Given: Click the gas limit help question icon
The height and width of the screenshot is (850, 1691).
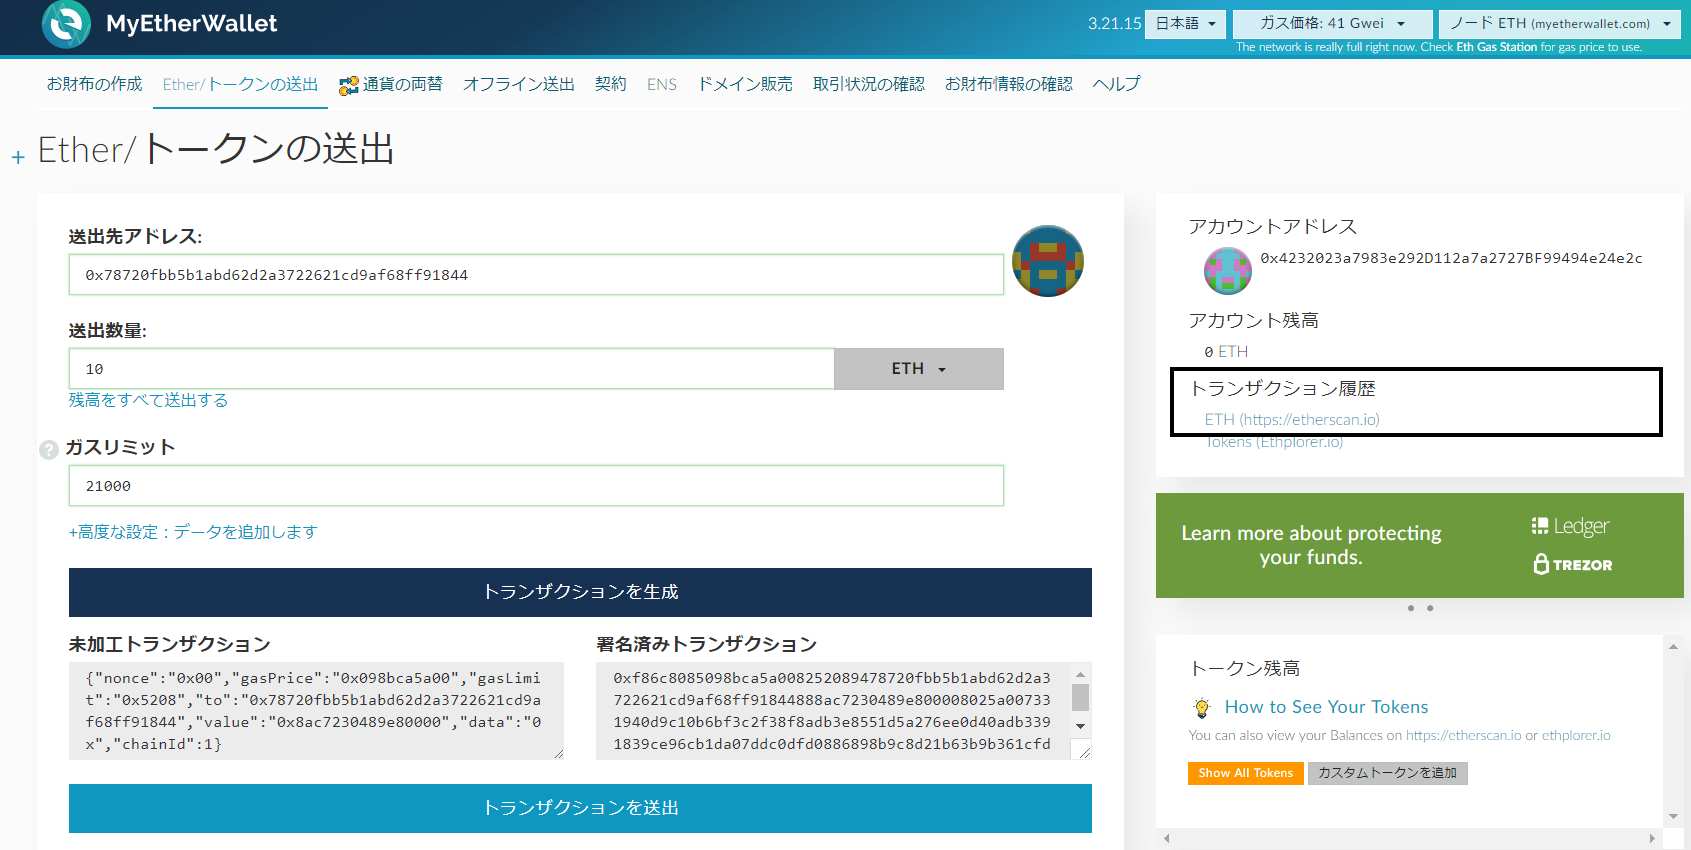Looking at the screenshot, I should point(49,450).
